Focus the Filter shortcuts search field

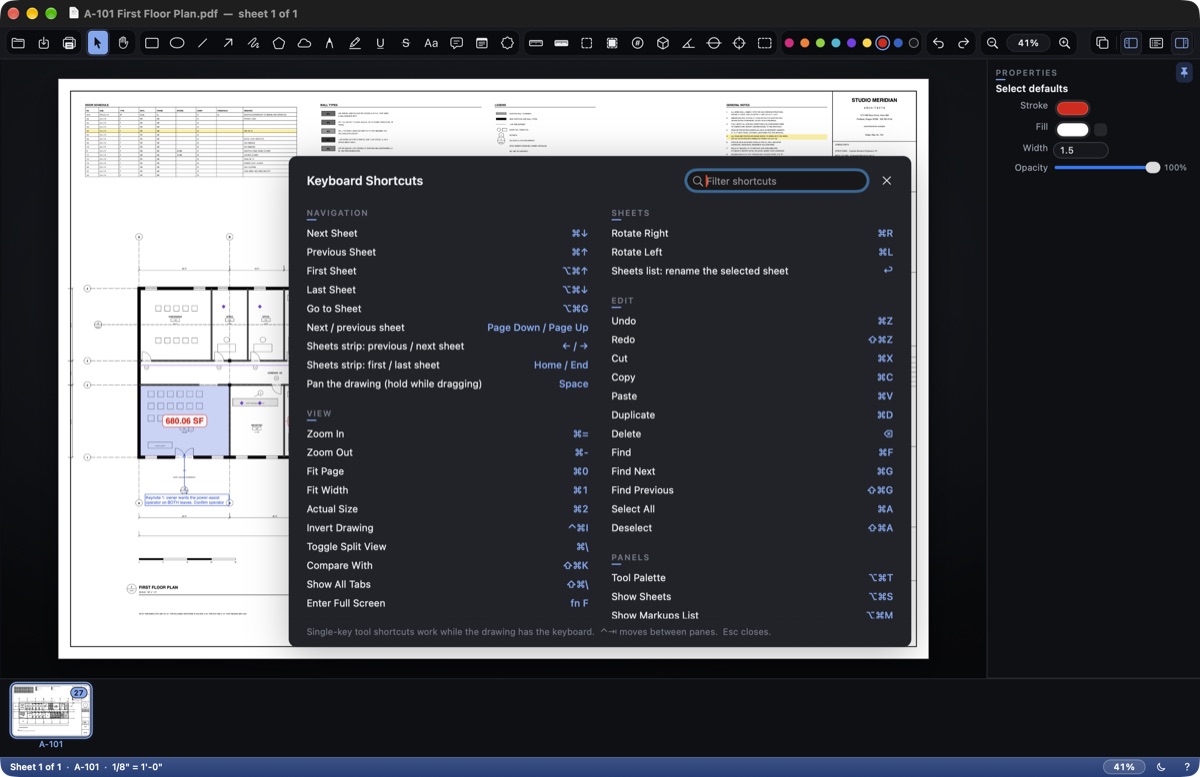click(x=777, y=181)
